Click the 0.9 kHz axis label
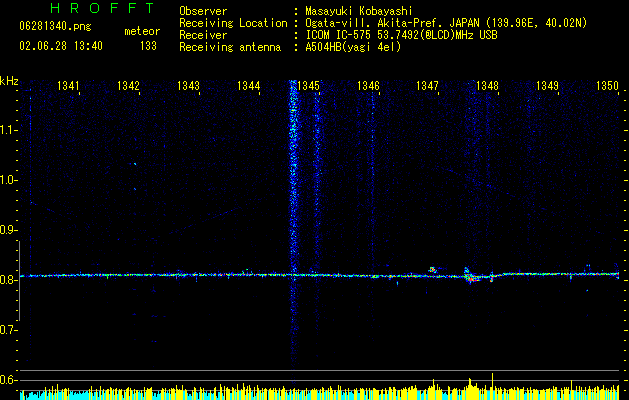The width and height of the screenshot is (629, 400). (8, 230)
